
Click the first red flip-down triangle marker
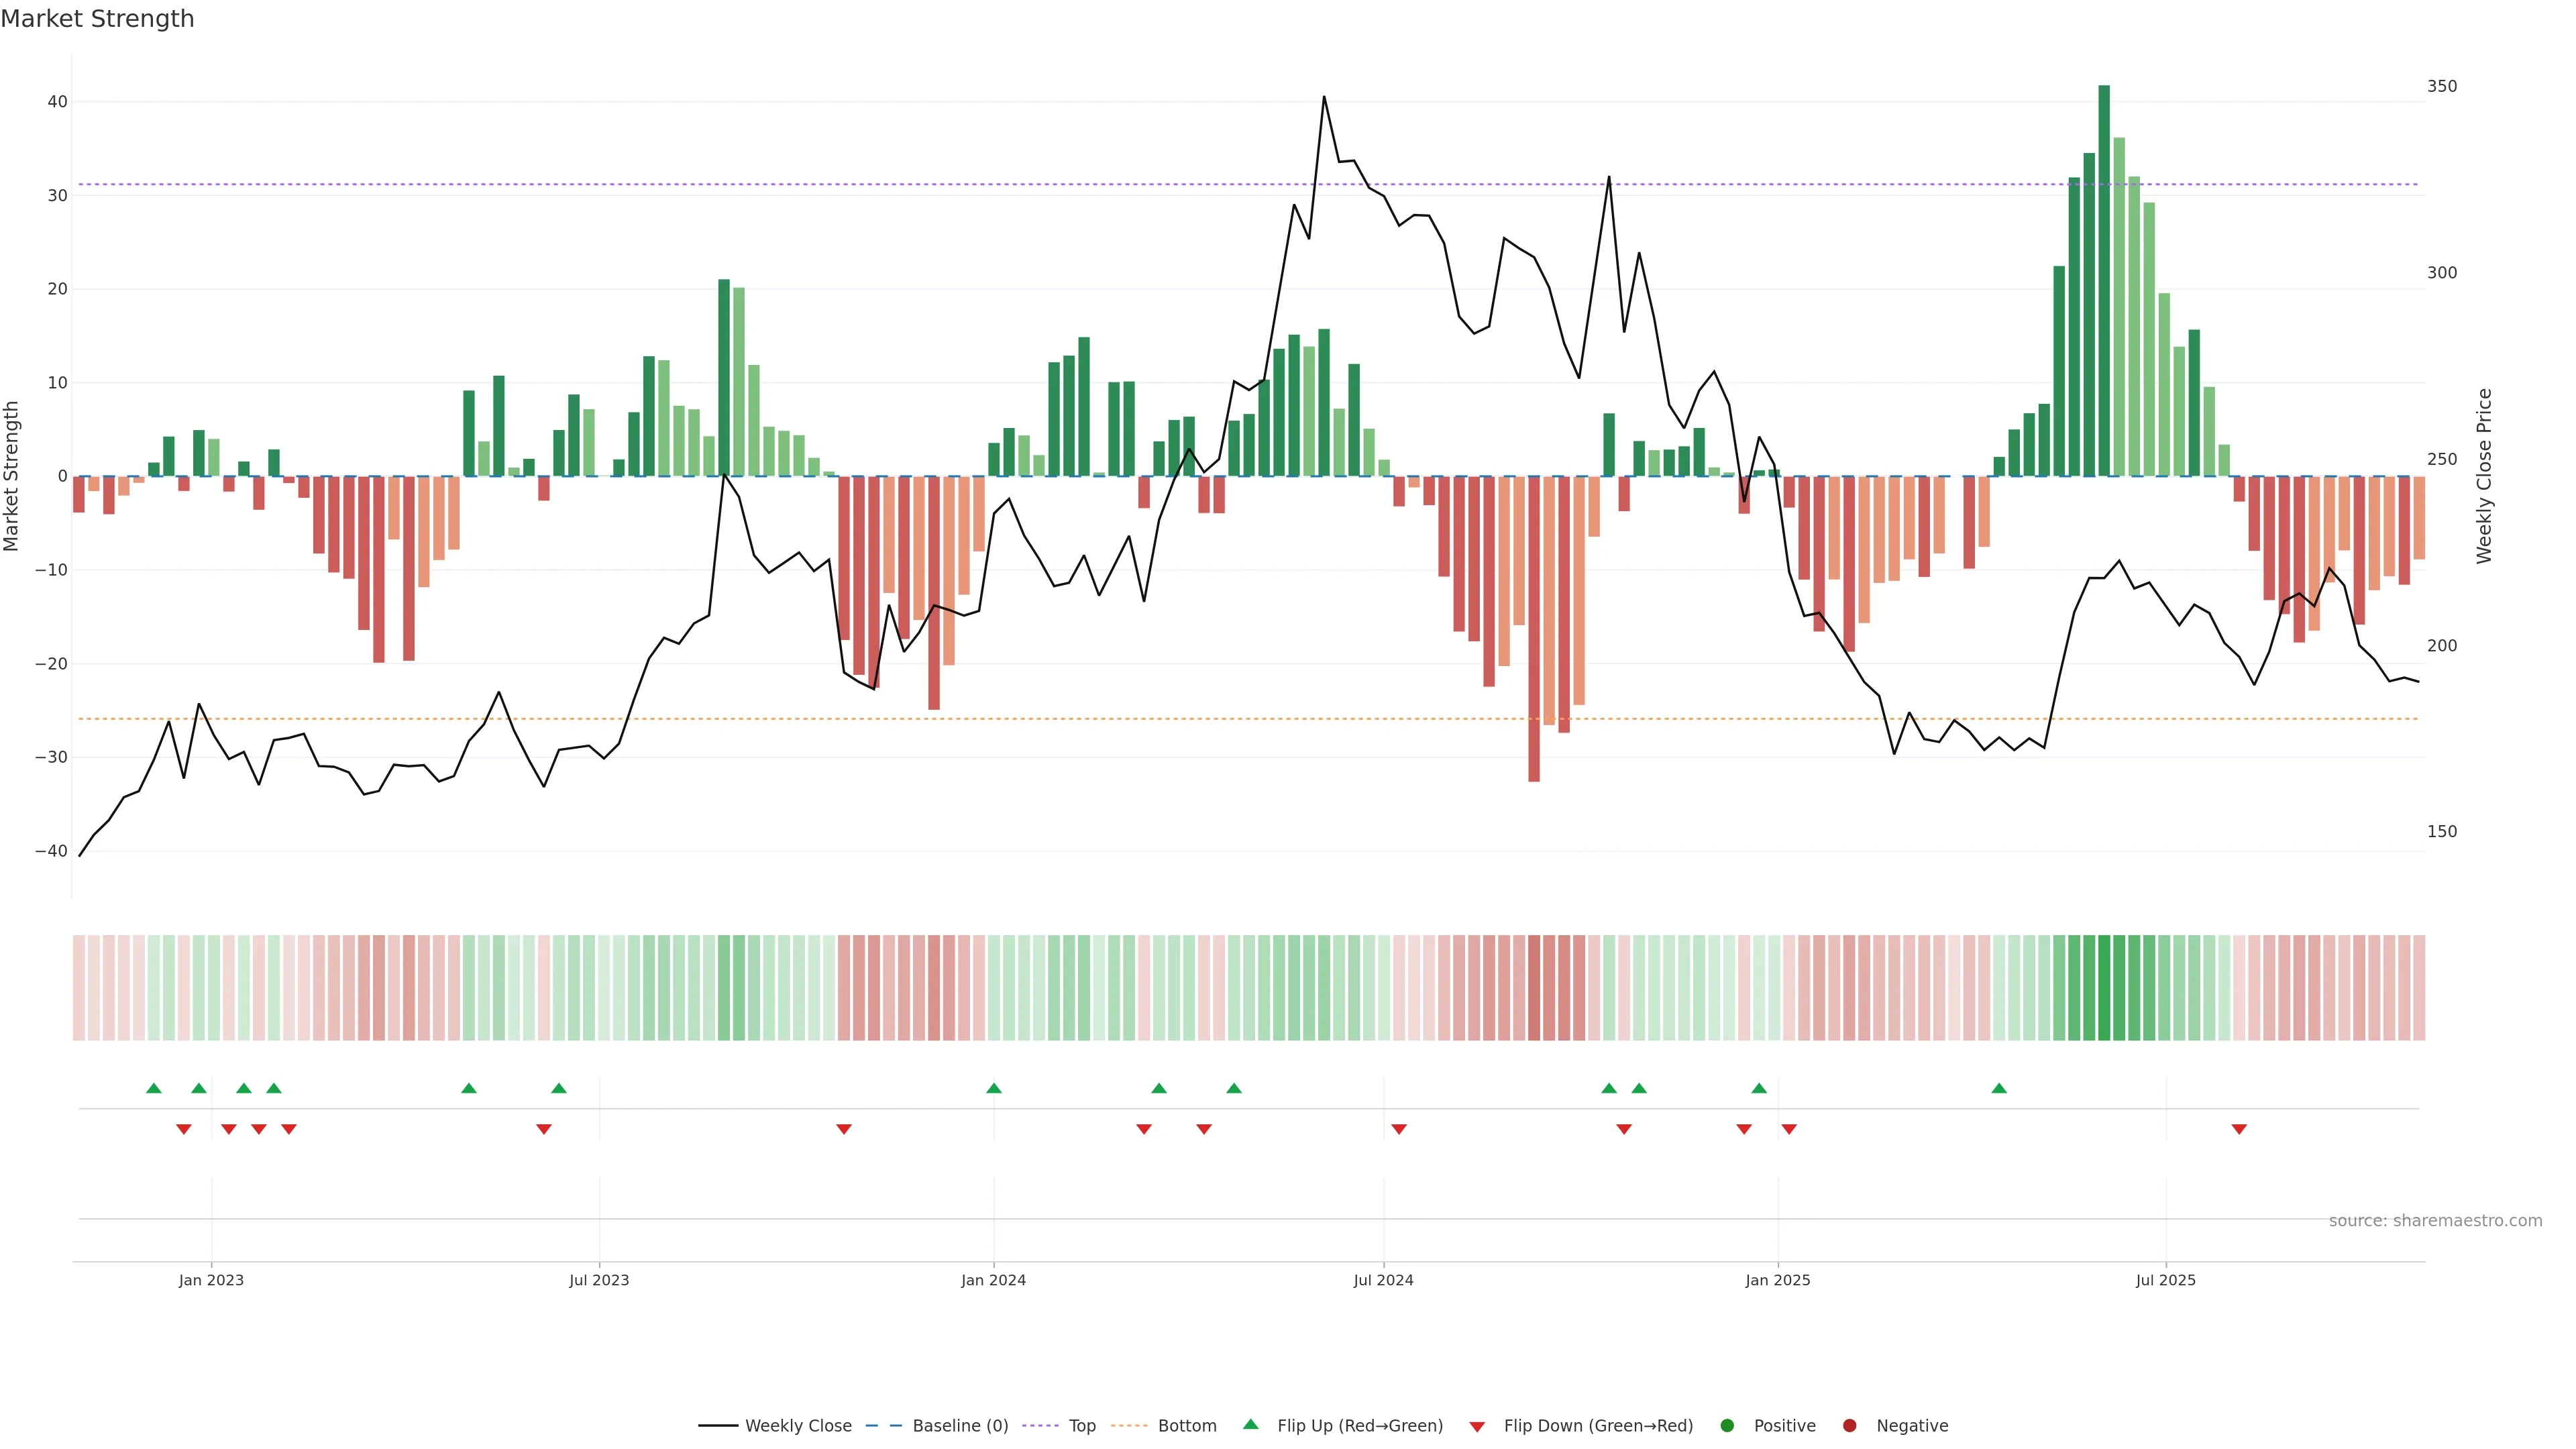click(184, 1129)
